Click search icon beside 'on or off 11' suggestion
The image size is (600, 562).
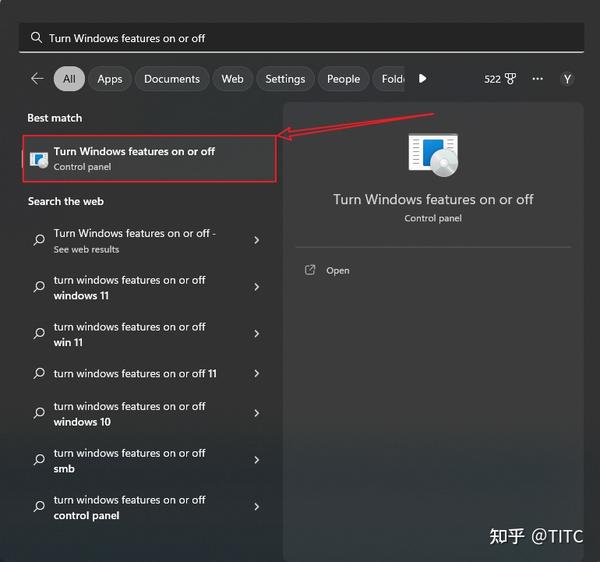(x=39, y=373)
